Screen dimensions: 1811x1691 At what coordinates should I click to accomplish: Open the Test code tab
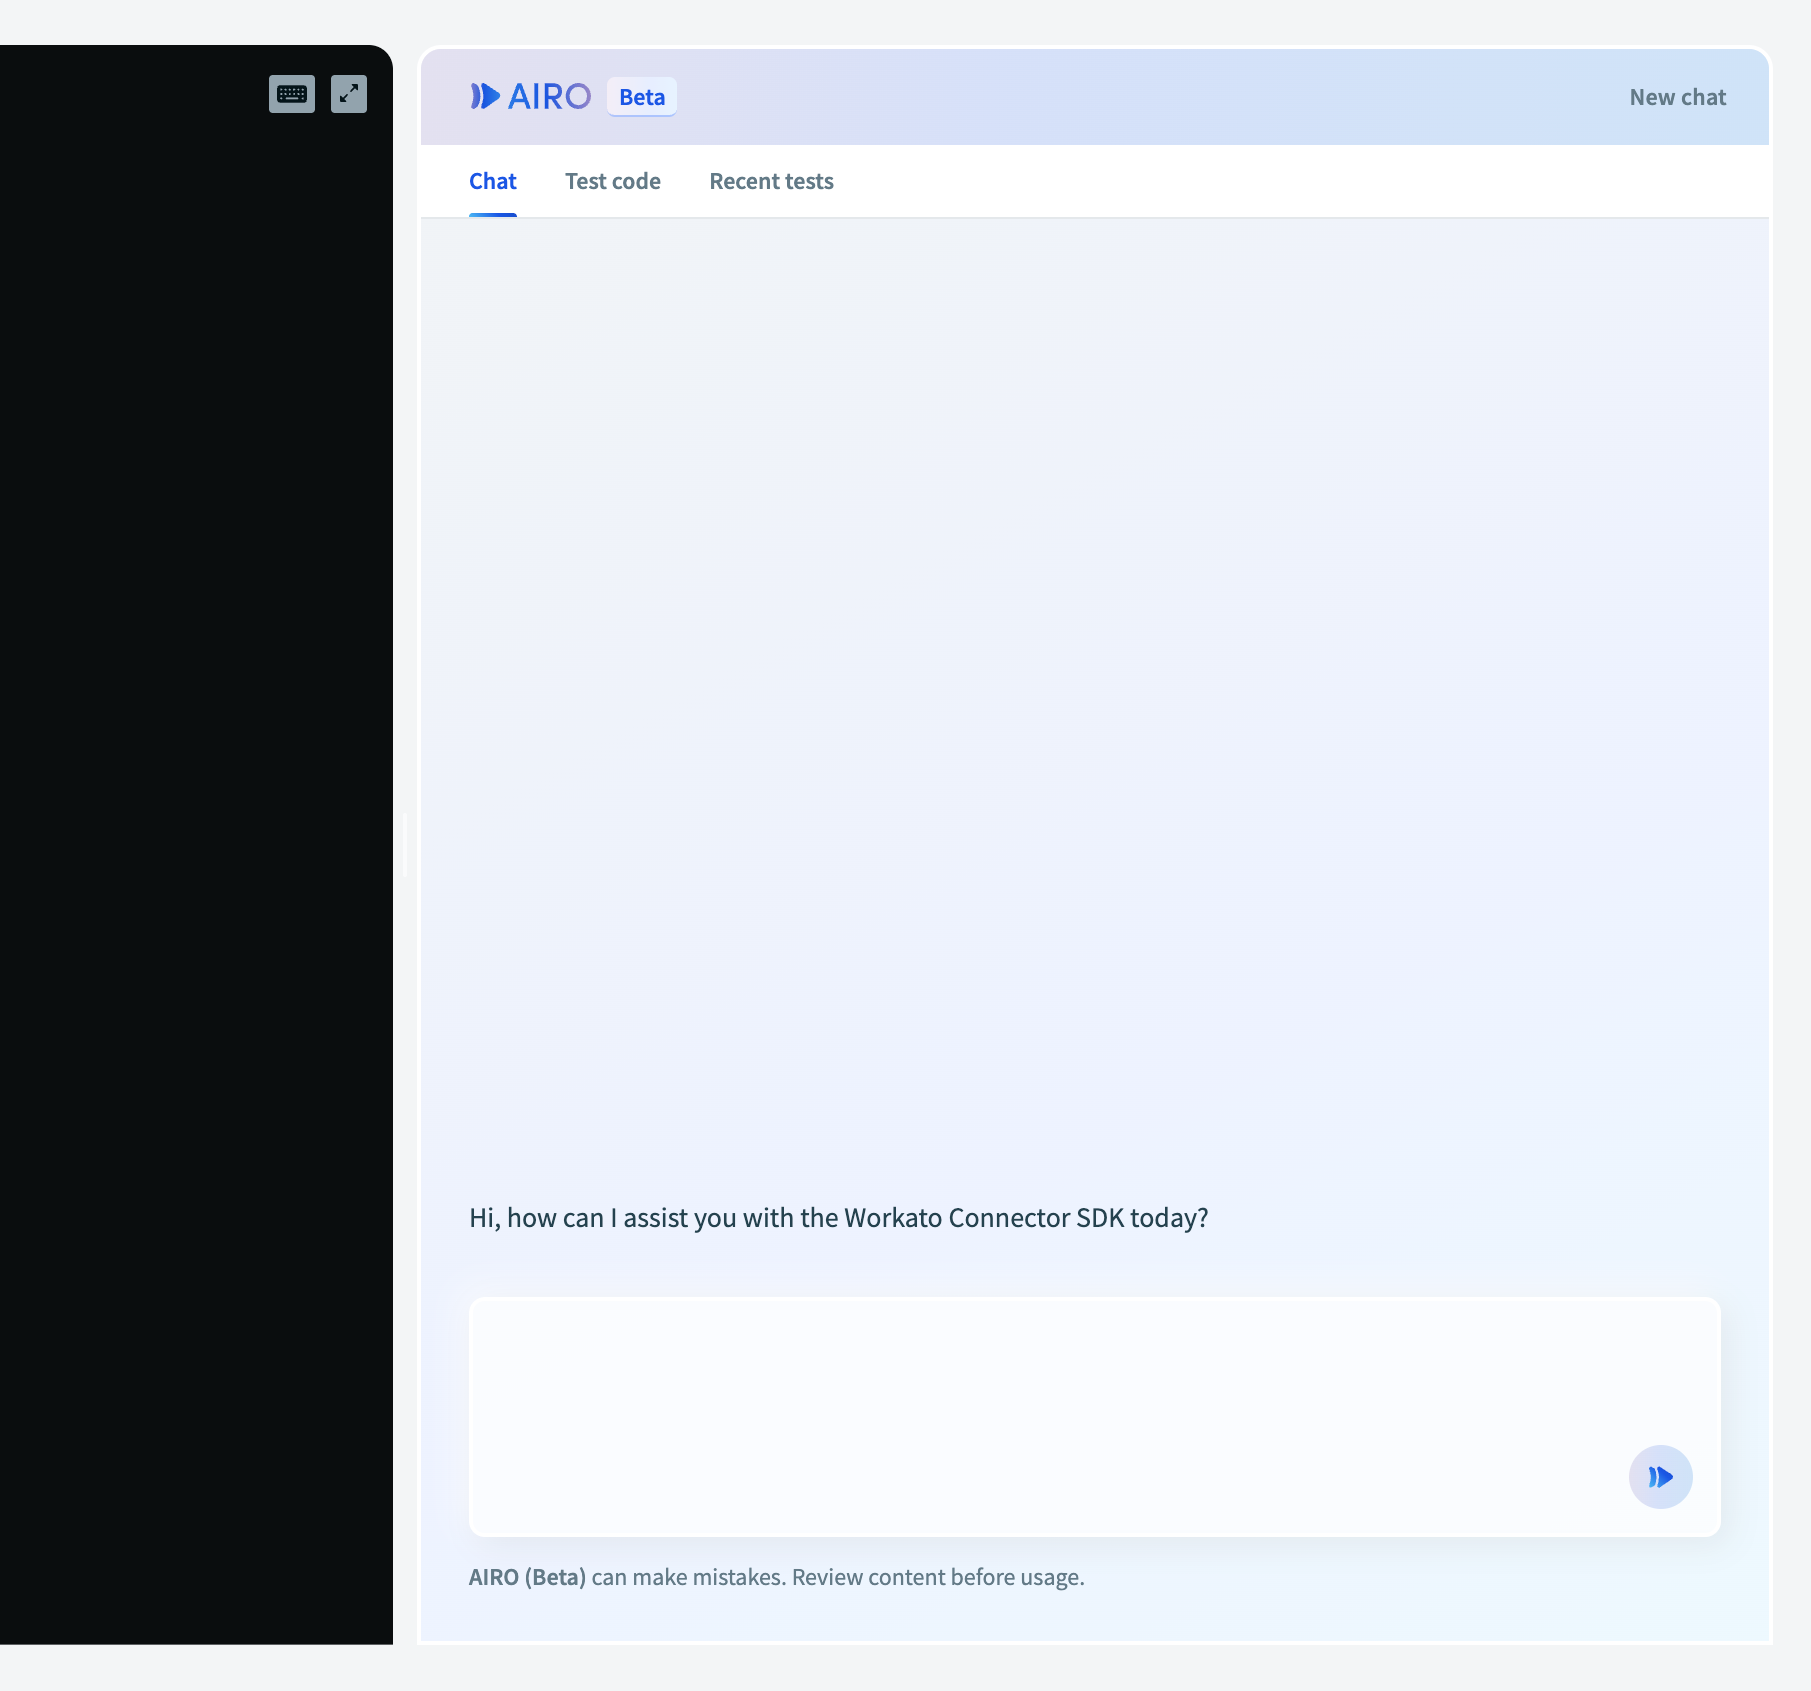tap(612, 181)
